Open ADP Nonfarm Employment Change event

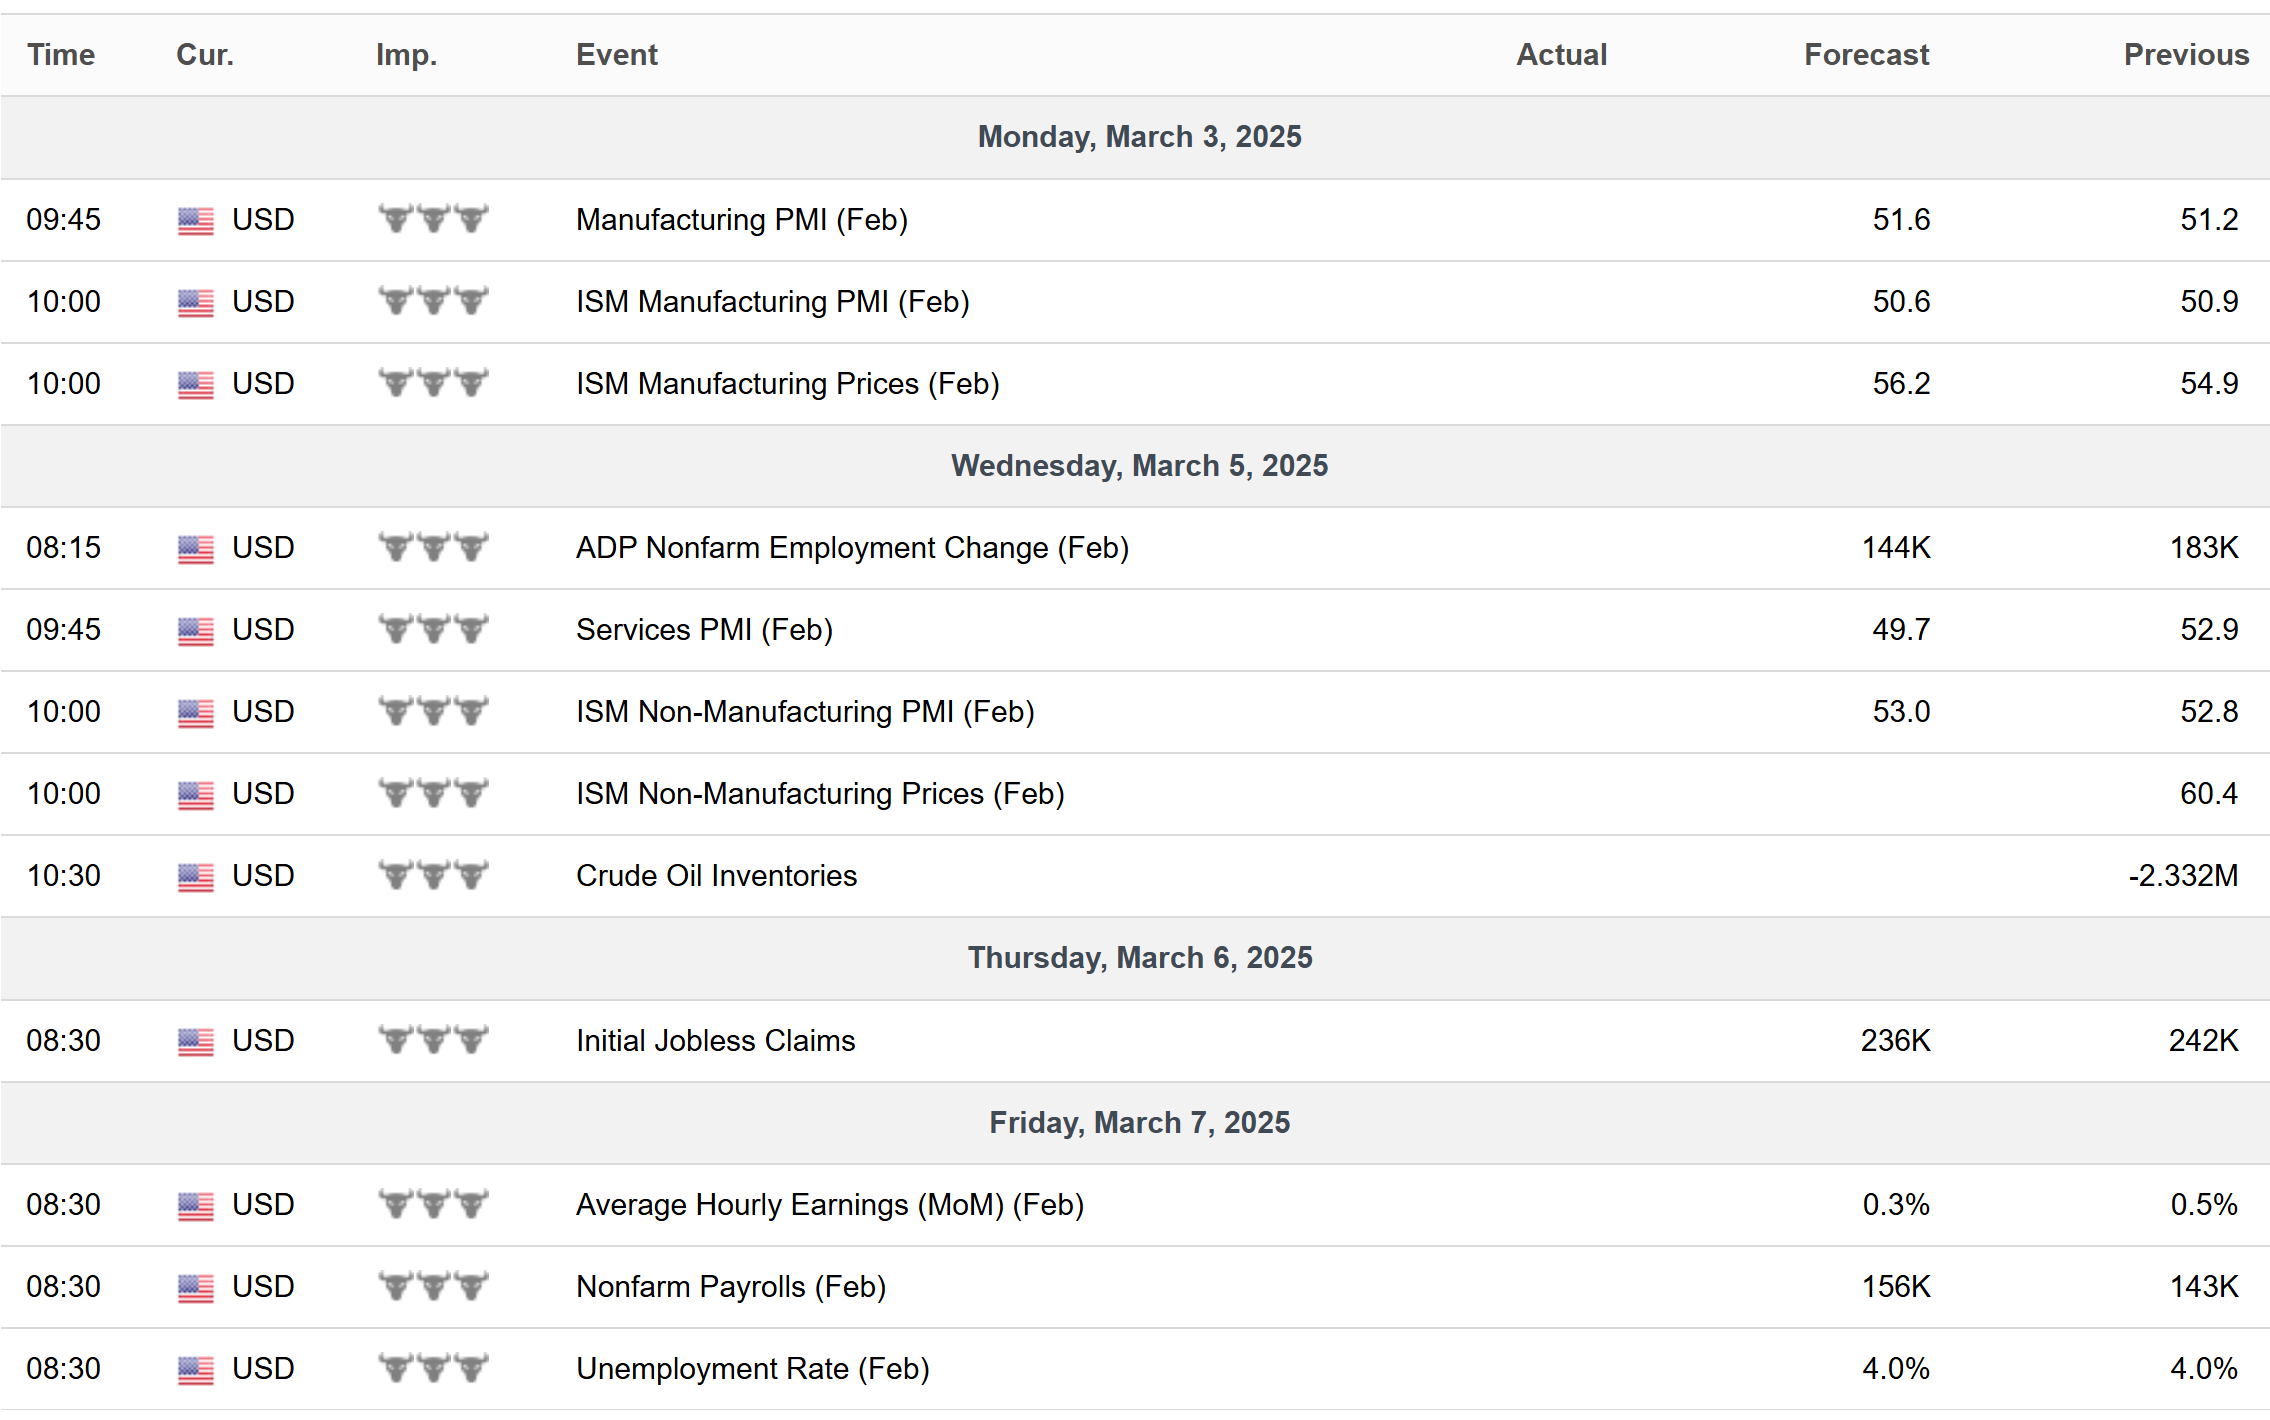(853, 548)
